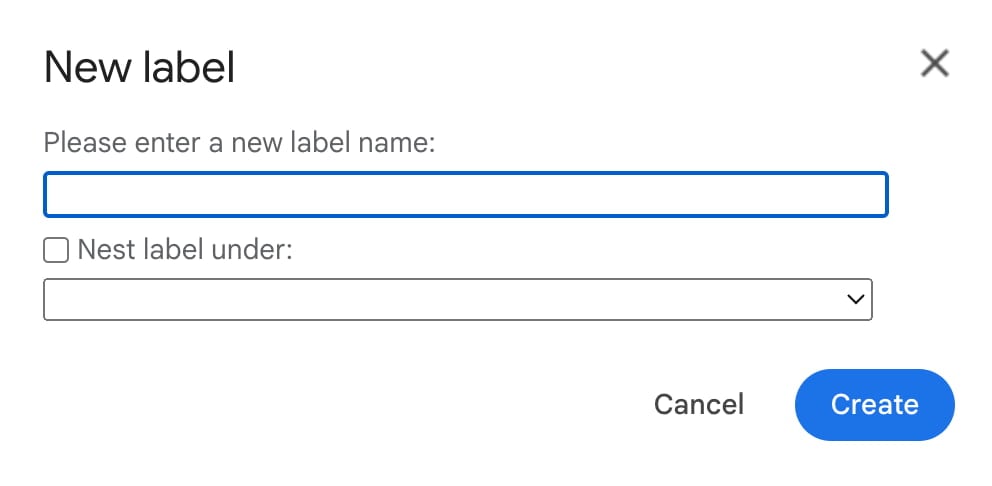Click the chevron arrow in the nest dropdown
This screenshot has height=486, width=992.
click(x=854, y=299)
